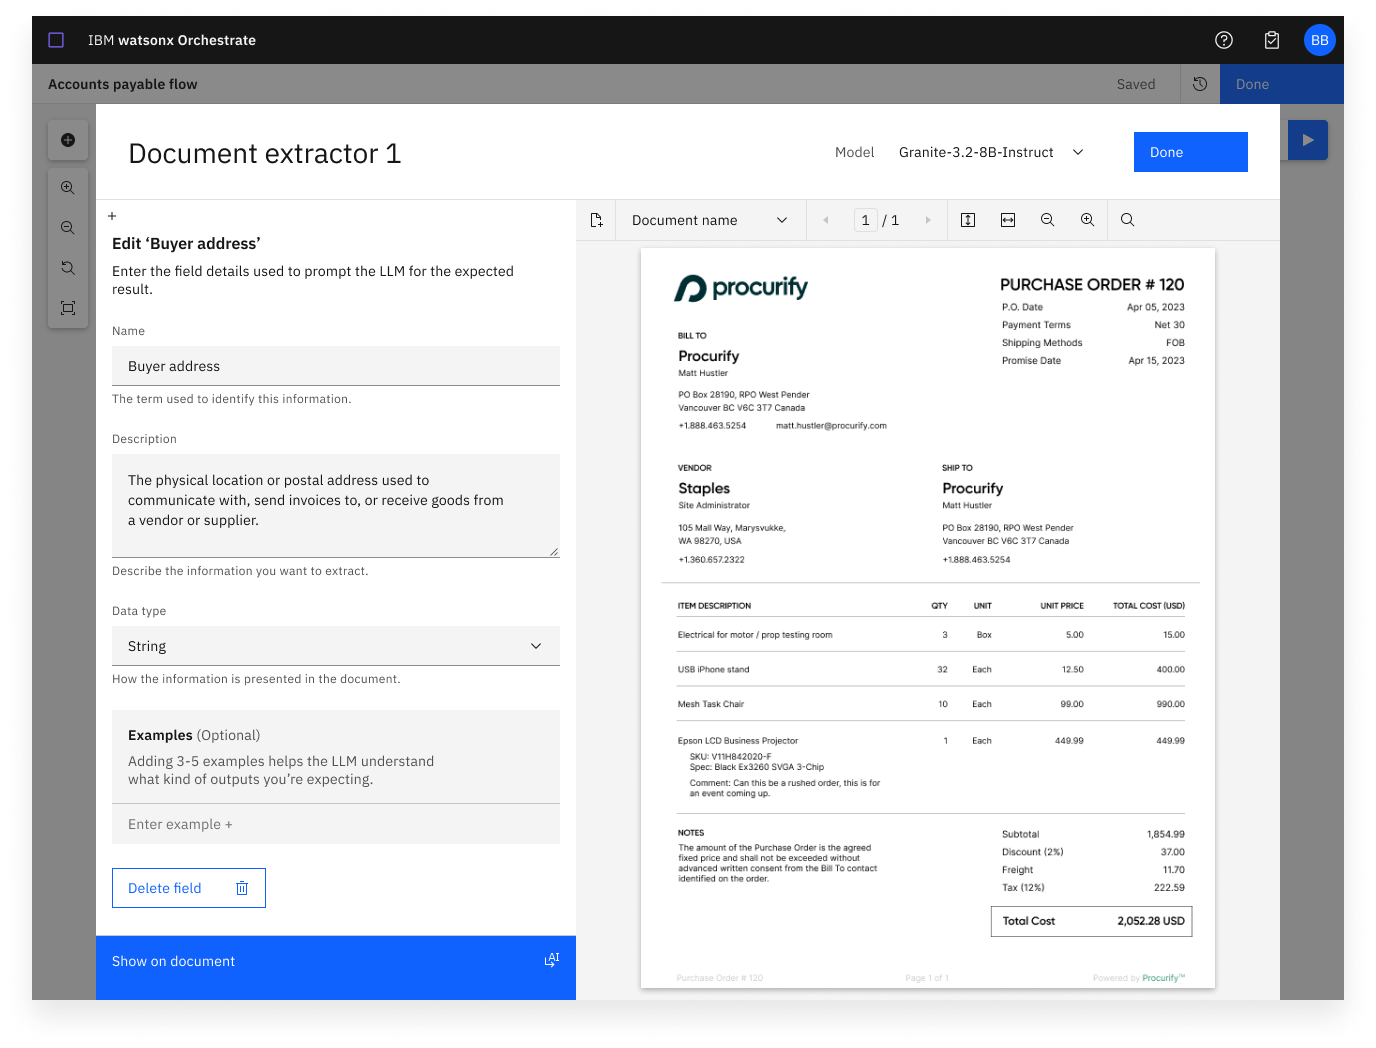Click the Buyer address name field
The height and width of the screenshot is (1048, 1376).
coord(336,366)
